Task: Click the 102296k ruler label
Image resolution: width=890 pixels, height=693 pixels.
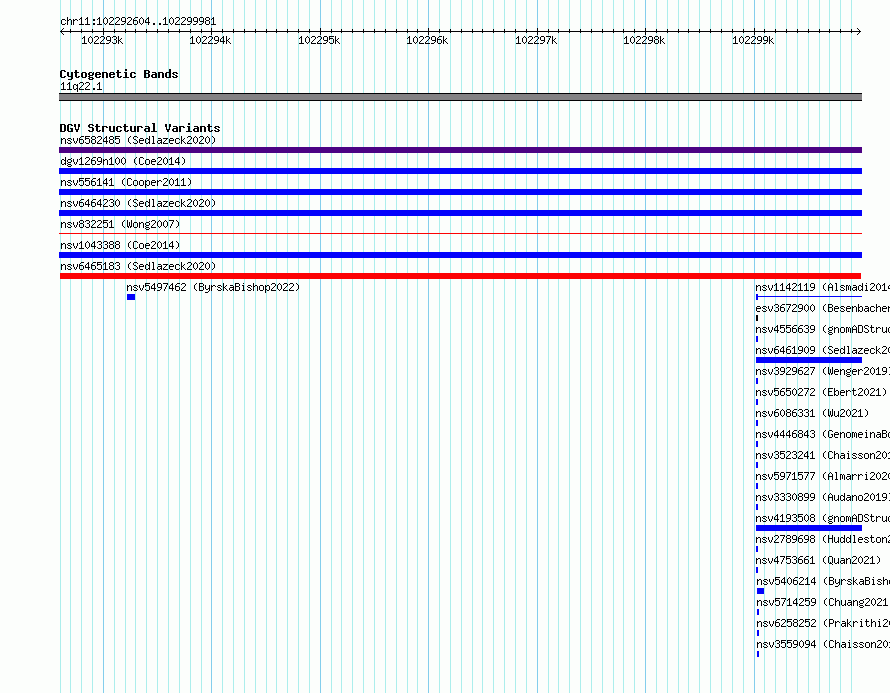Action: (x=427, y=40)
